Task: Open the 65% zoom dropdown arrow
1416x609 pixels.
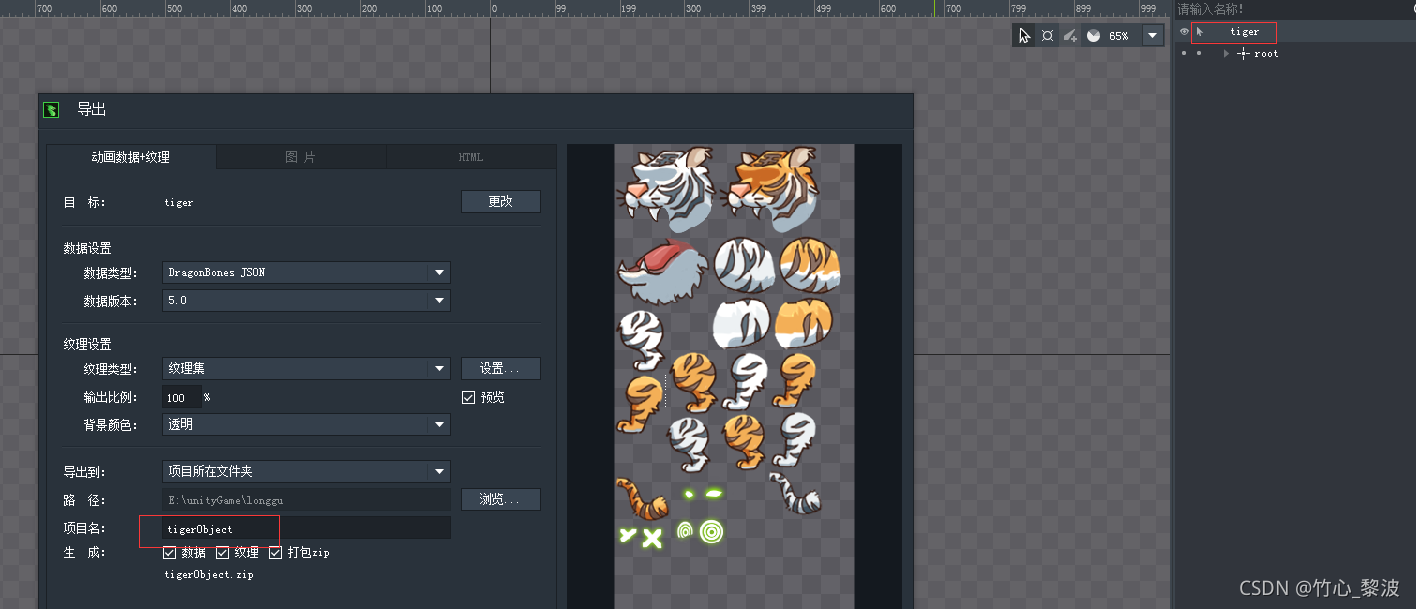Action: click(x=1153, y=35)
